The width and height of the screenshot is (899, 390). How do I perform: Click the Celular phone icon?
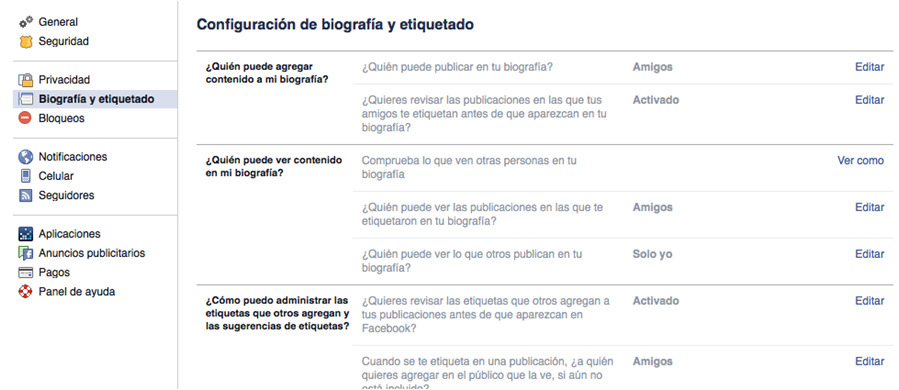26,176
